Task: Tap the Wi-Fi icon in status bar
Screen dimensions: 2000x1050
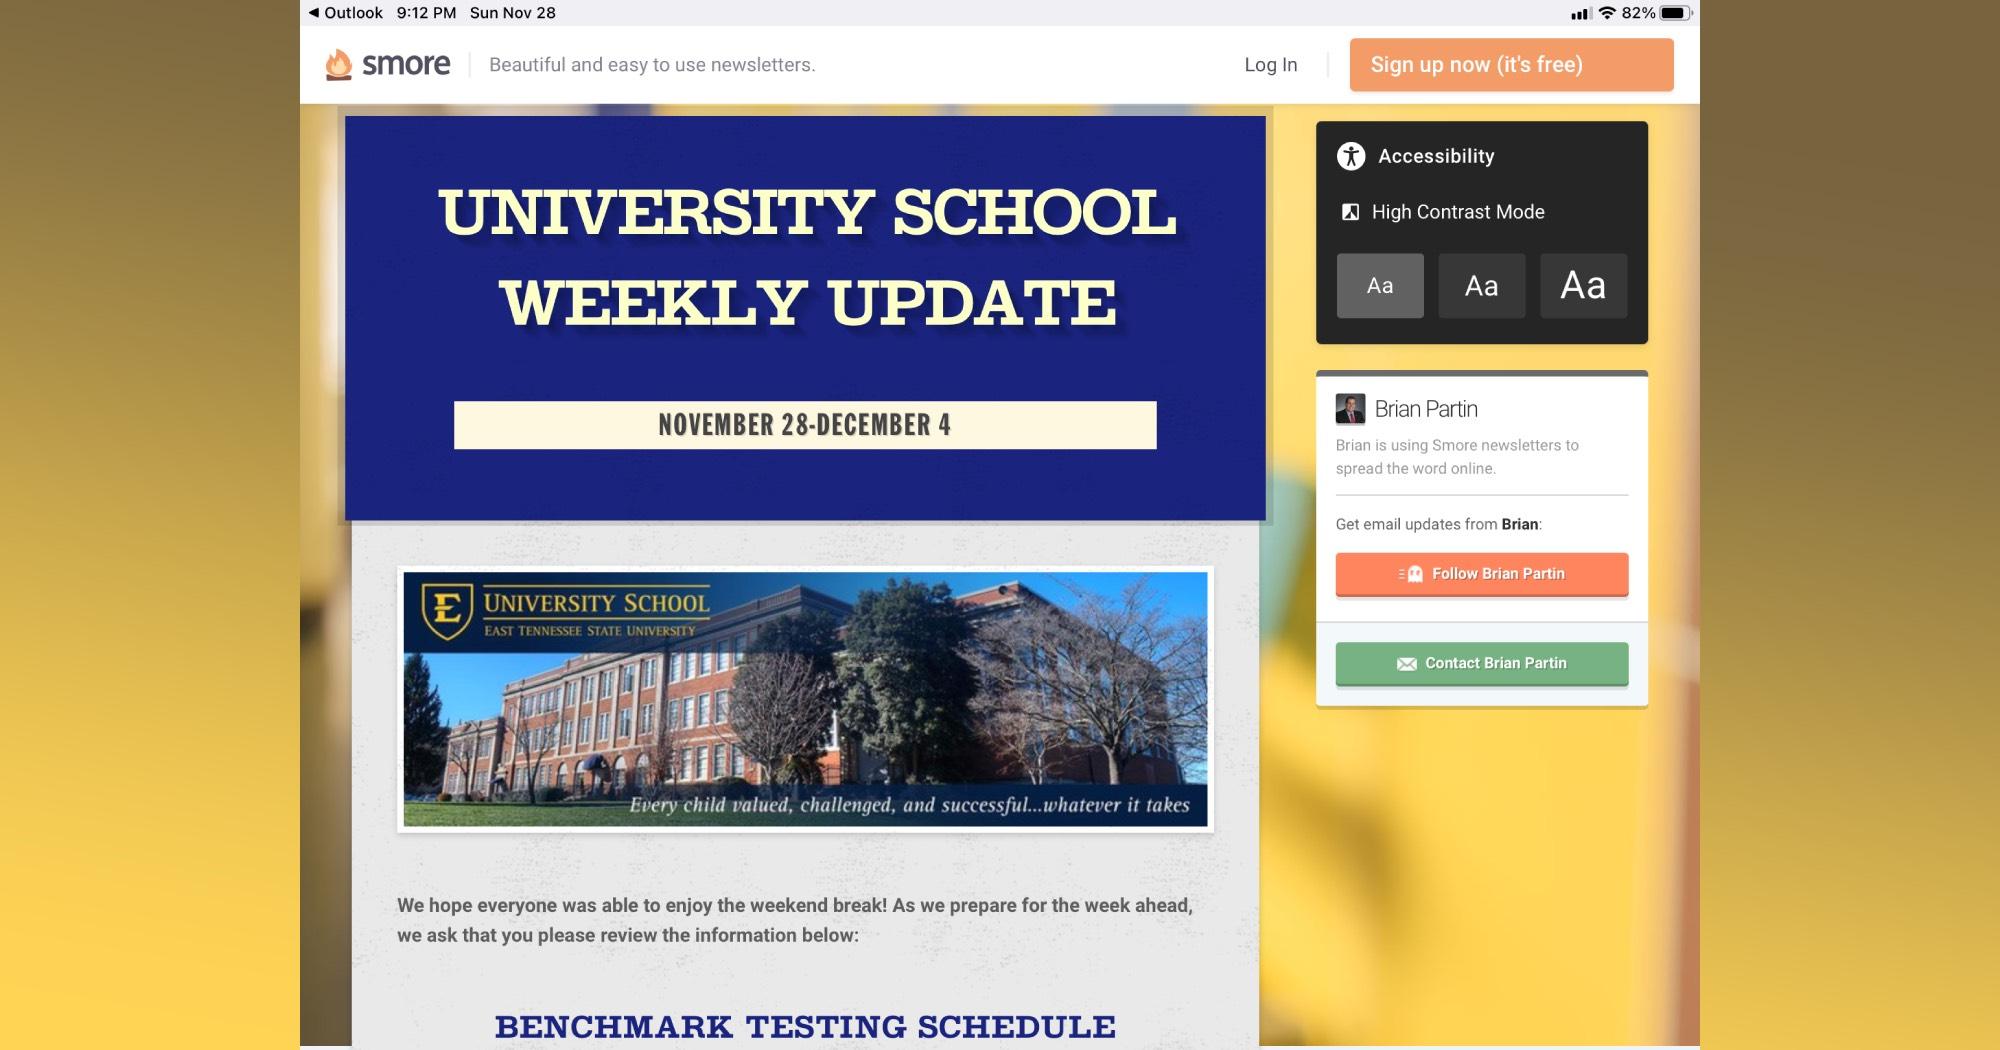Action: coord(1607,13)
